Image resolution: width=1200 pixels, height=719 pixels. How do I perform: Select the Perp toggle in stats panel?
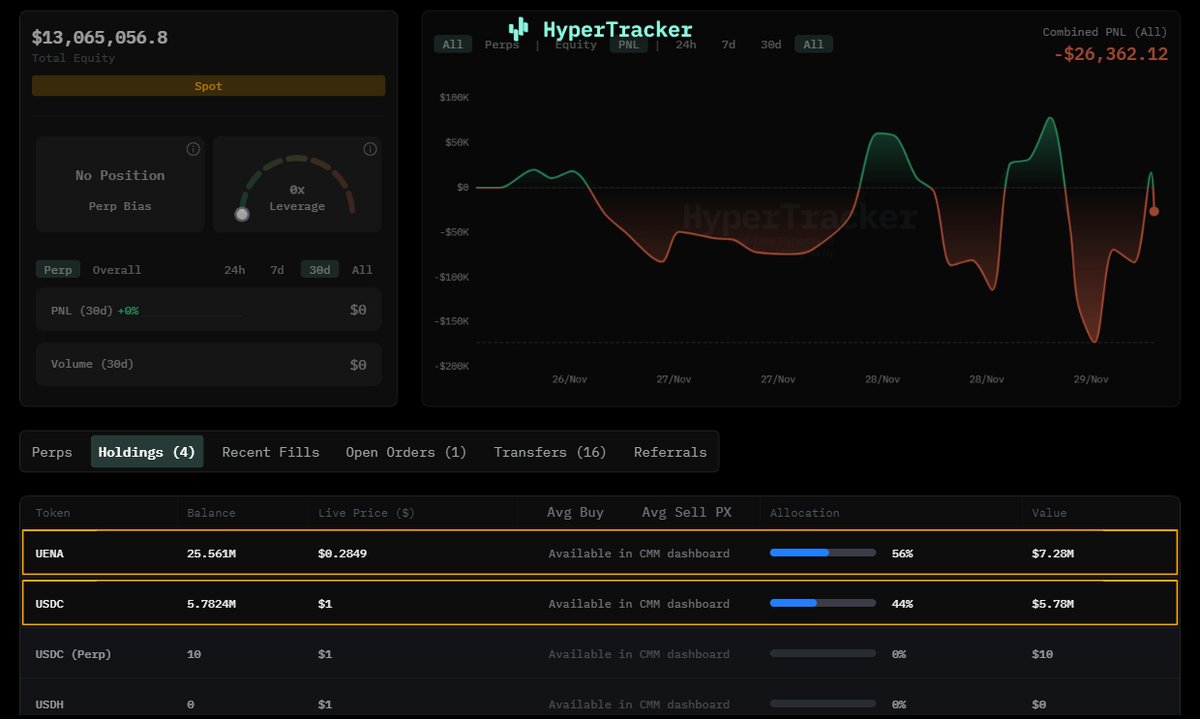[58, 270]
